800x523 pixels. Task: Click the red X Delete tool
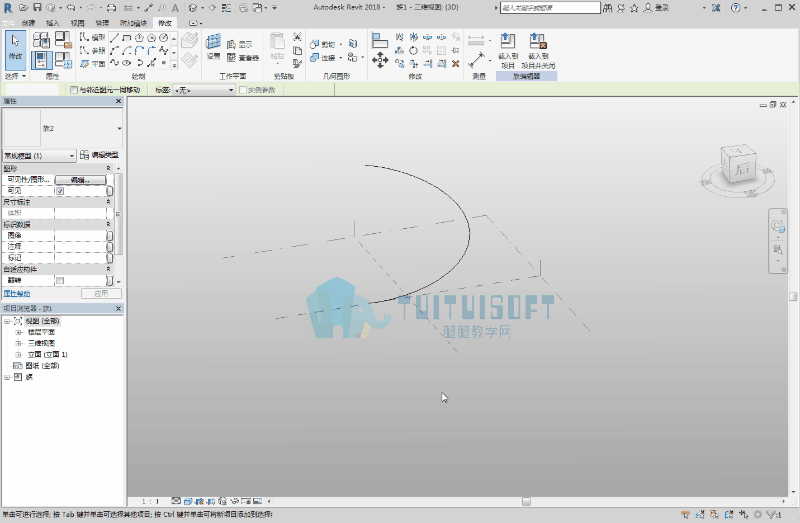pyautogui.click(x=456, y=63)
